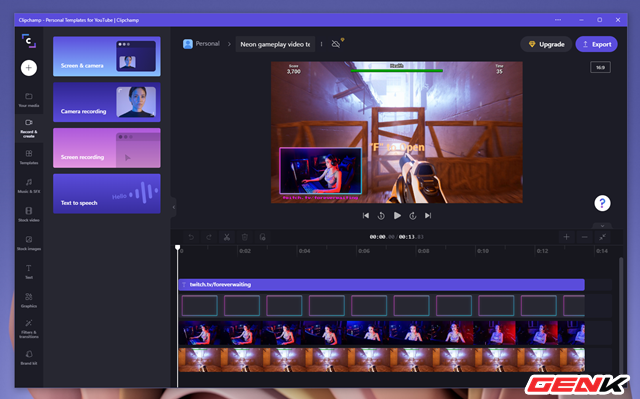Choose the Screen recording option
This screenshot has height=399, width=640.
(107, 148)
